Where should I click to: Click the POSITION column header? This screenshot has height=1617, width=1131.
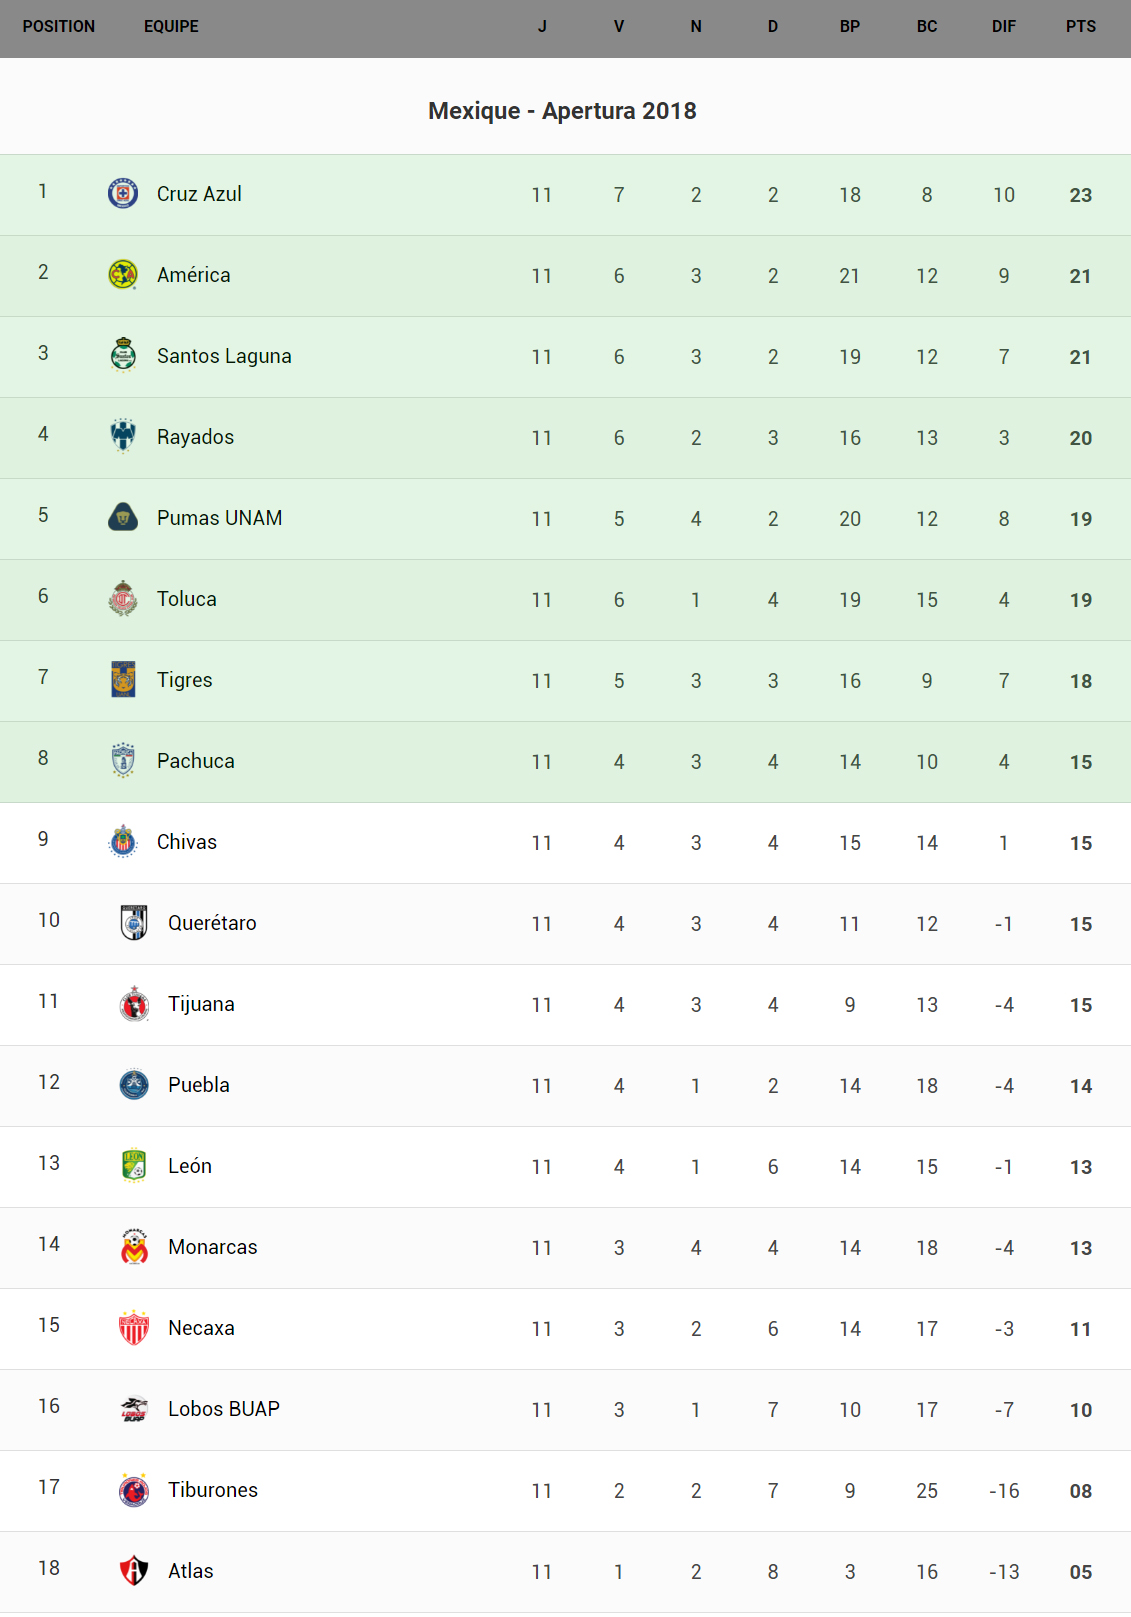(x=59, y=27)
